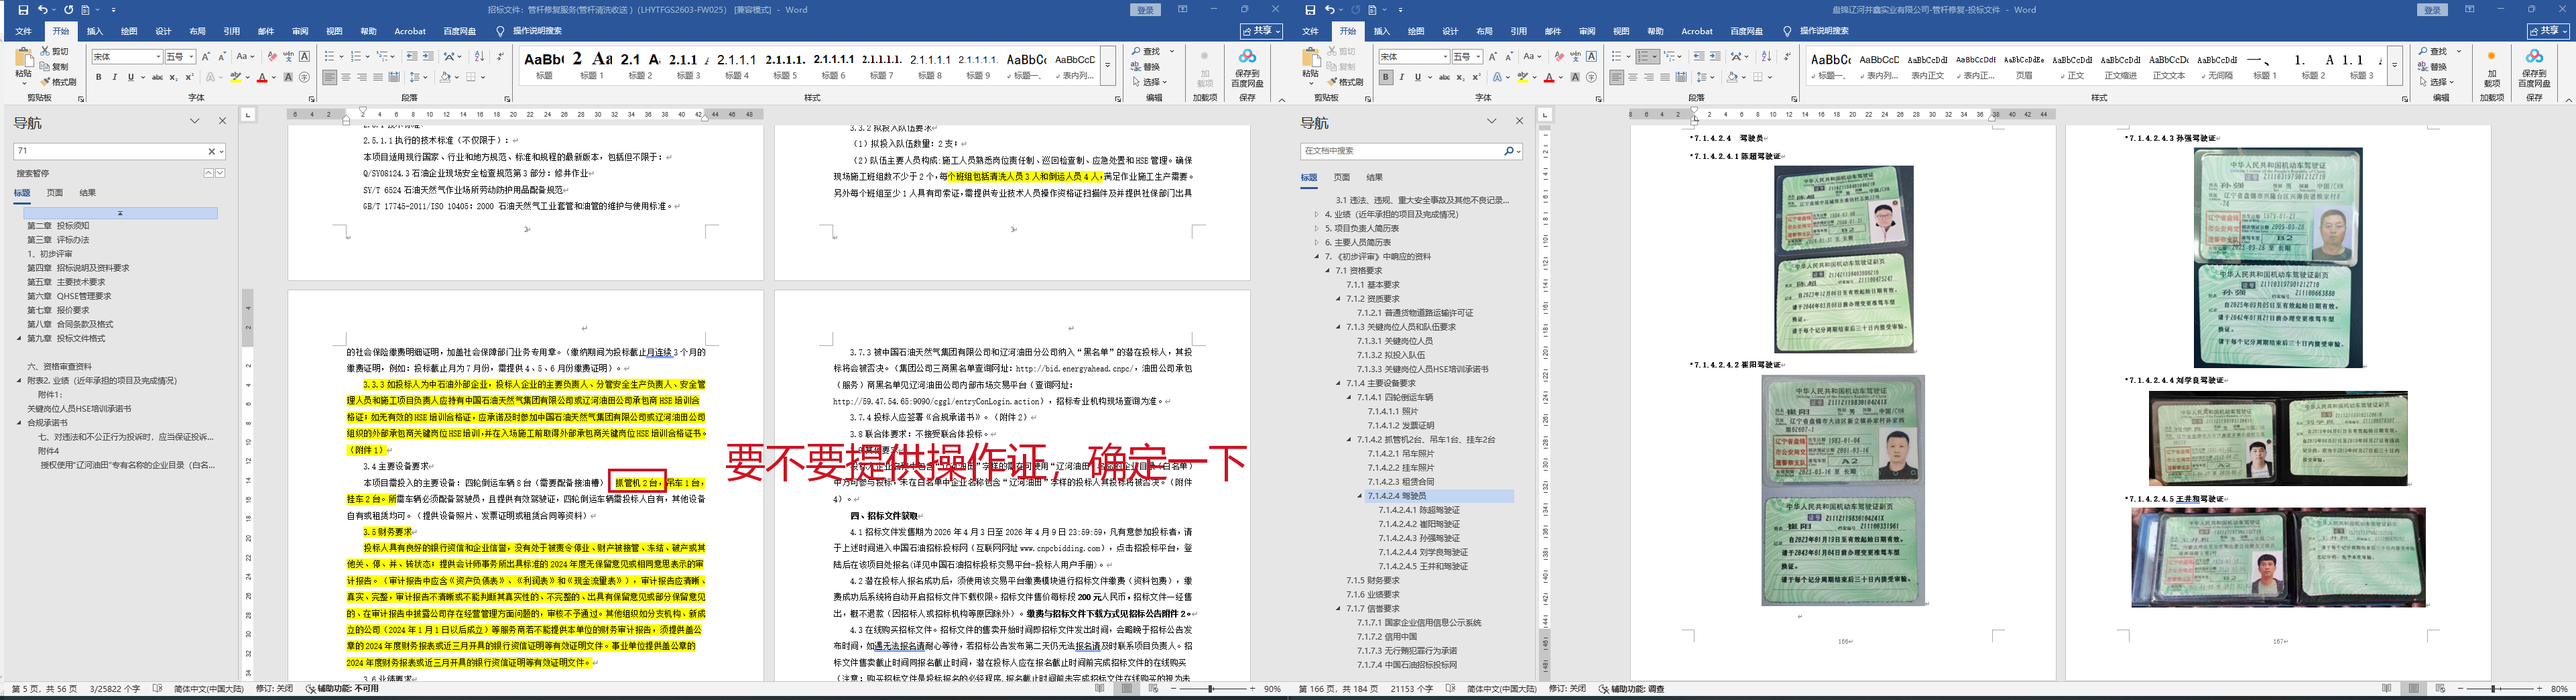
Task: Toggle Italic in the left window's font group
Action: point(114,77)
